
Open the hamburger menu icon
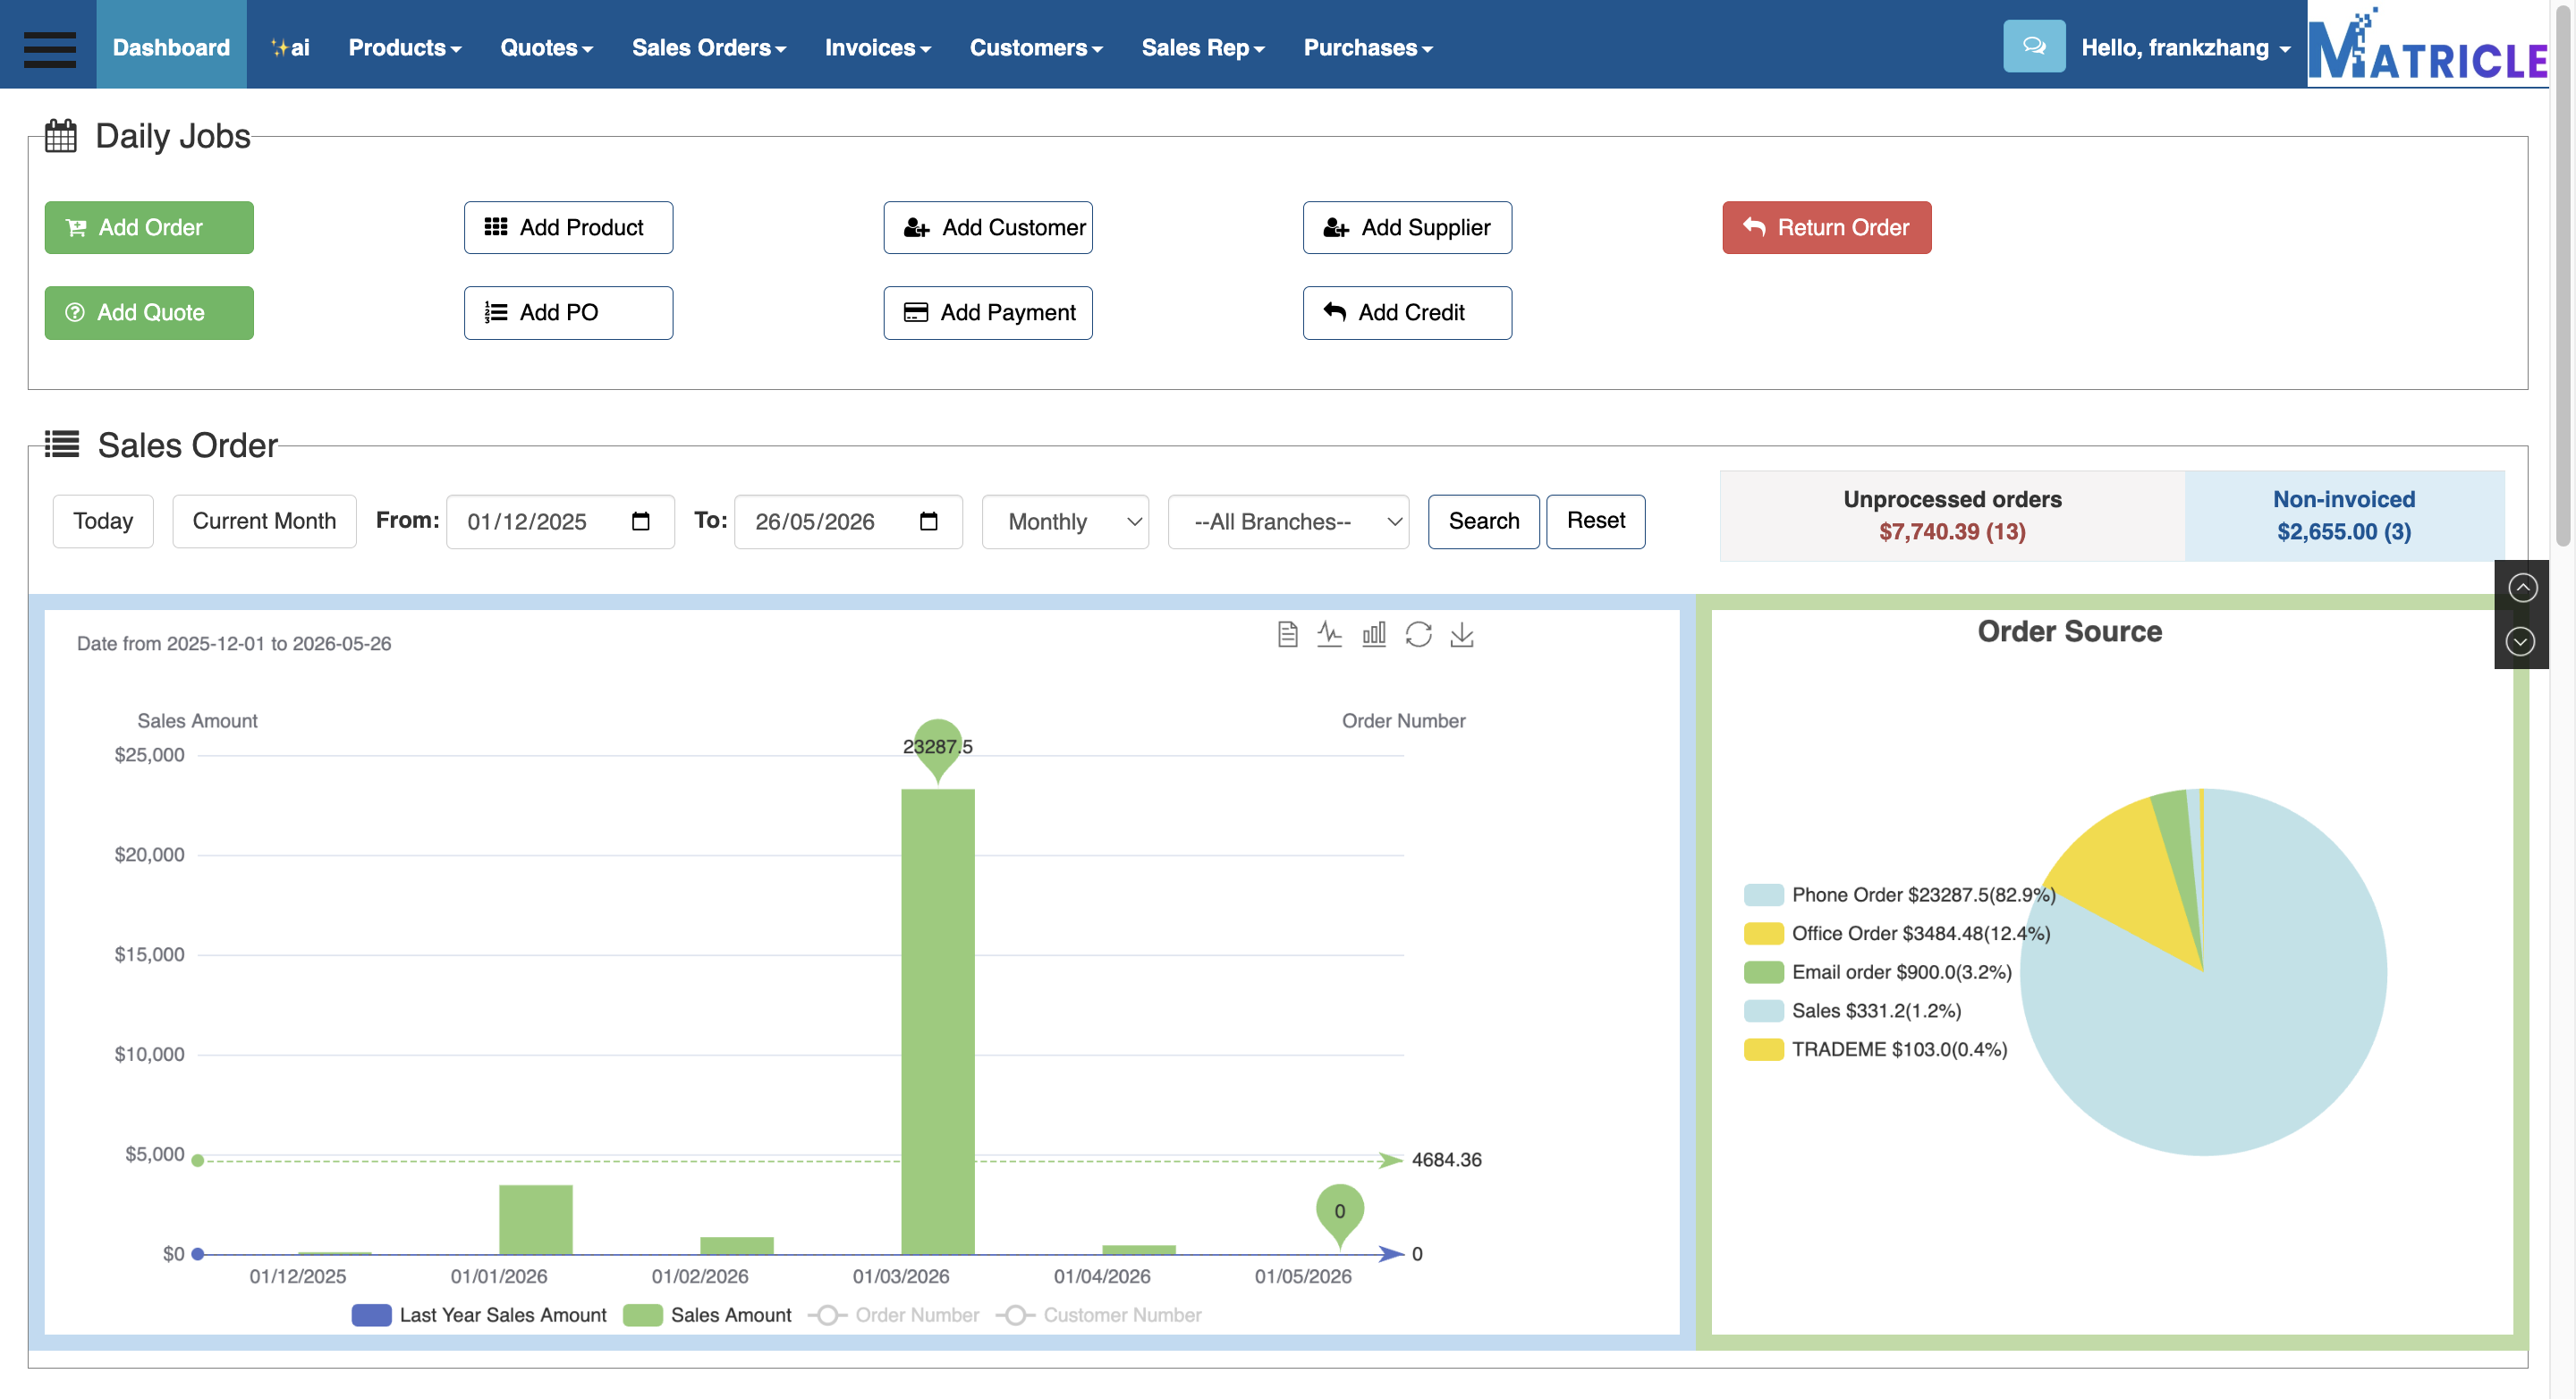[49, 48]
